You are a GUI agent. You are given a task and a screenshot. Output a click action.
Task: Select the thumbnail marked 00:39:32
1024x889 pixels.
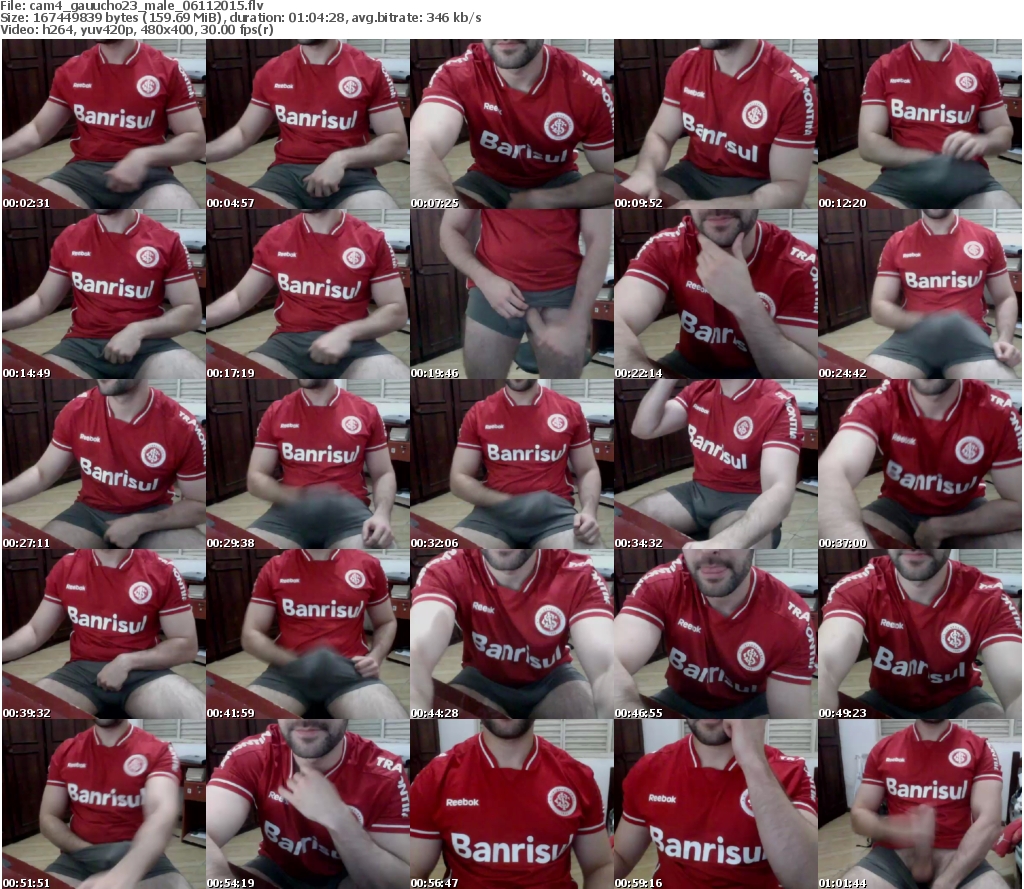pyautogui.click(x=104, y=634)
